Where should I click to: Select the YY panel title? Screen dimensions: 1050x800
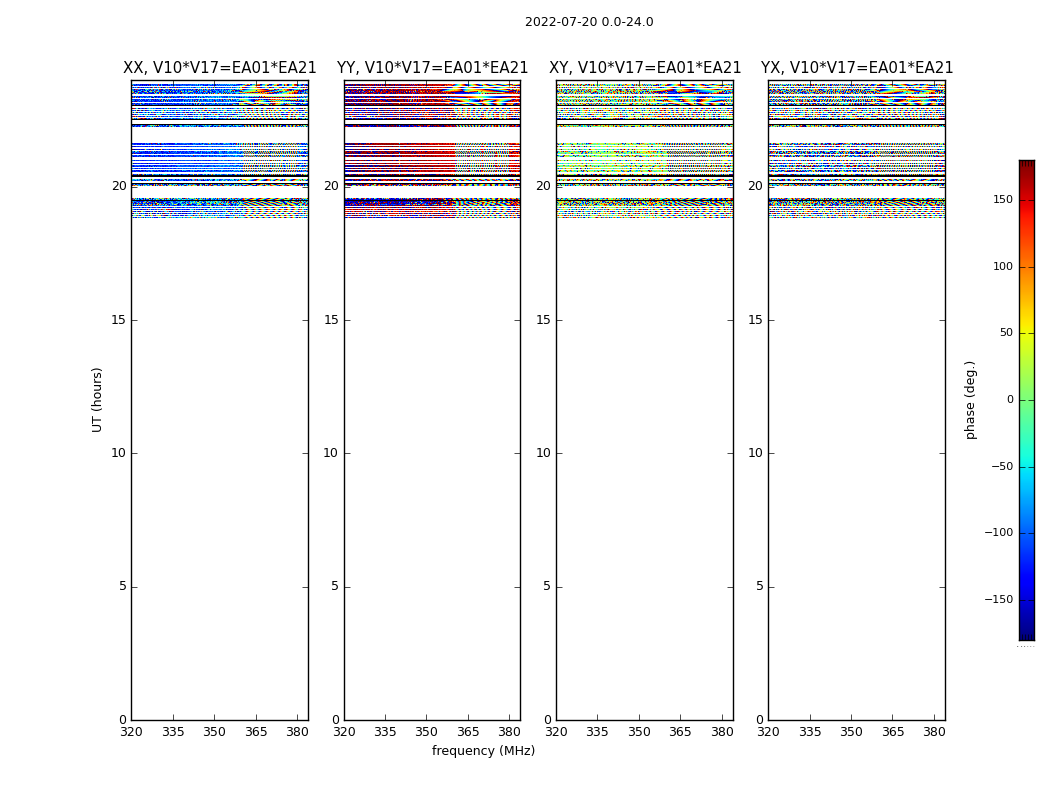[432, 68]
